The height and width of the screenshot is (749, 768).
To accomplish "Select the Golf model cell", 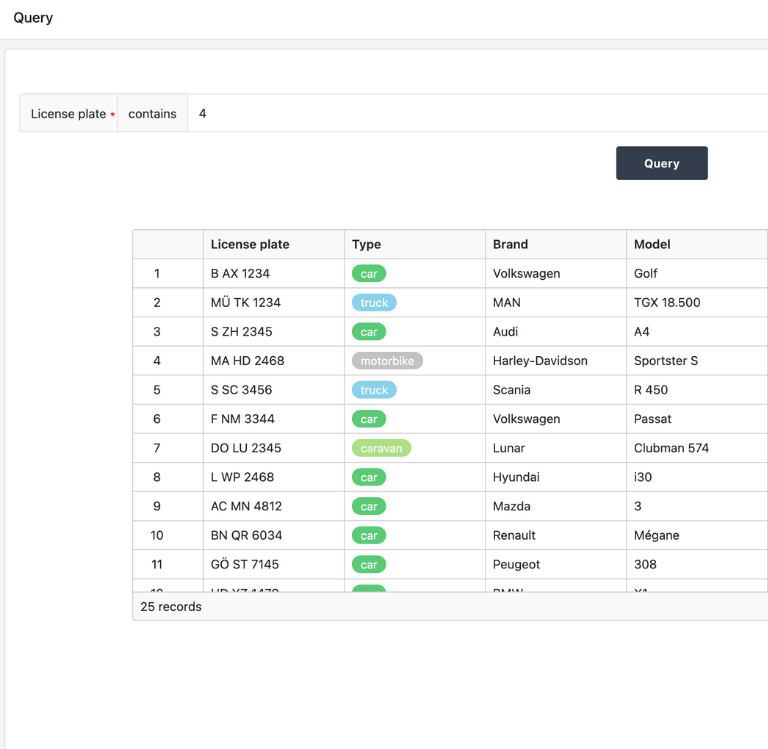I will coord(697,273).
